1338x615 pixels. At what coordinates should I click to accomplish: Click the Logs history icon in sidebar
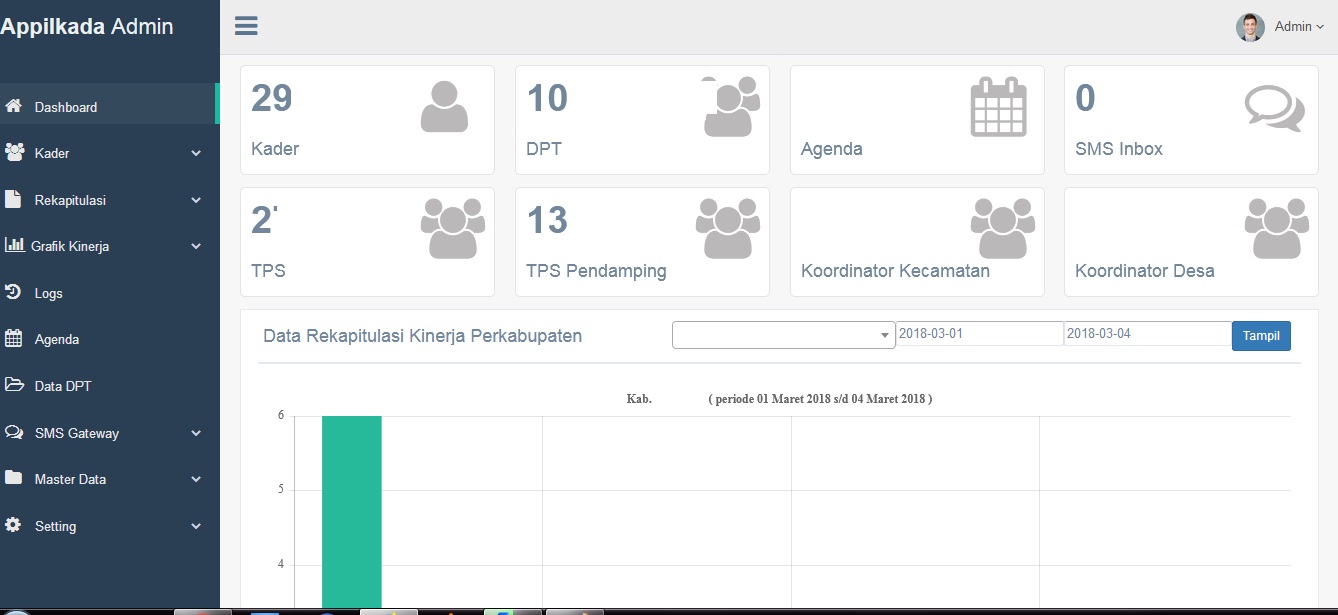[14, 293]
